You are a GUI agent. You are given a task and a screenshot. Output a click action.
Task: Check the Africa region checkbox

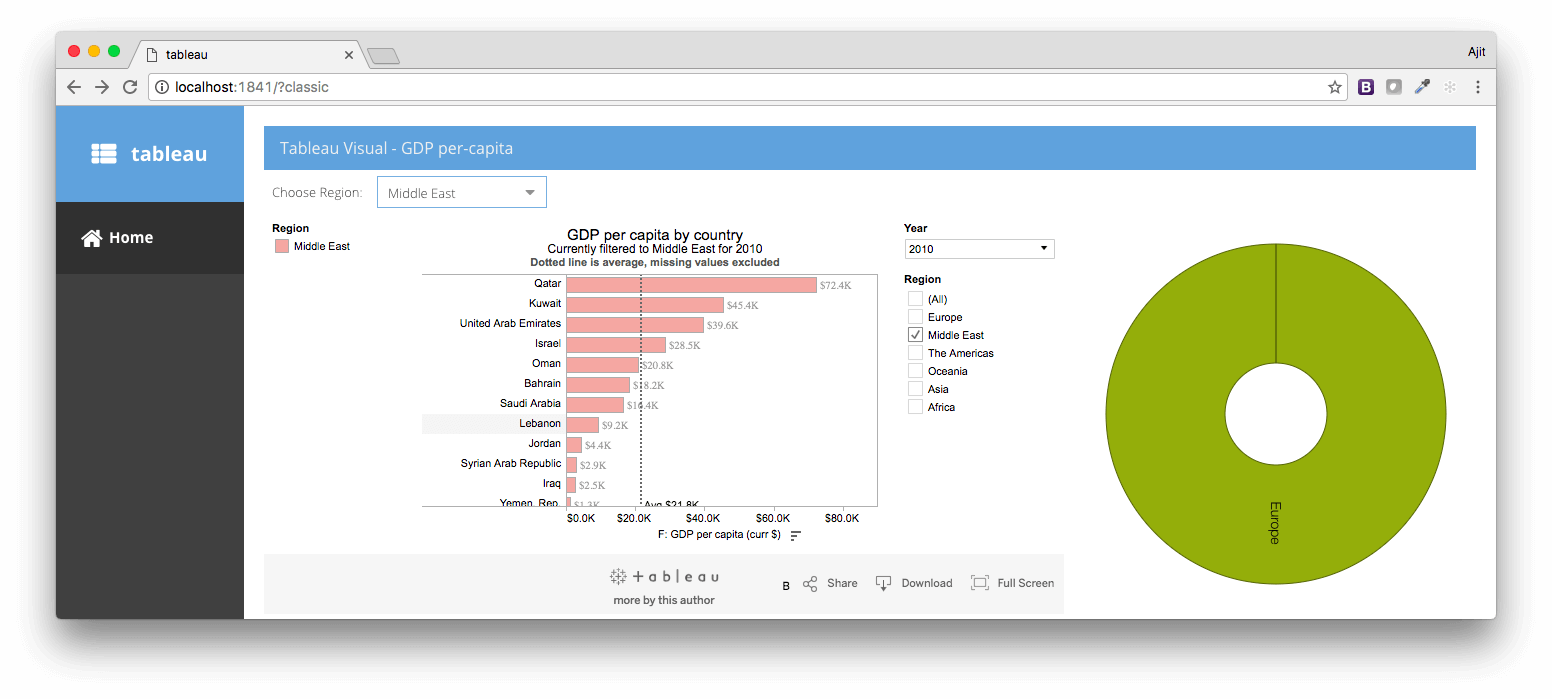[x=915, y=407]
